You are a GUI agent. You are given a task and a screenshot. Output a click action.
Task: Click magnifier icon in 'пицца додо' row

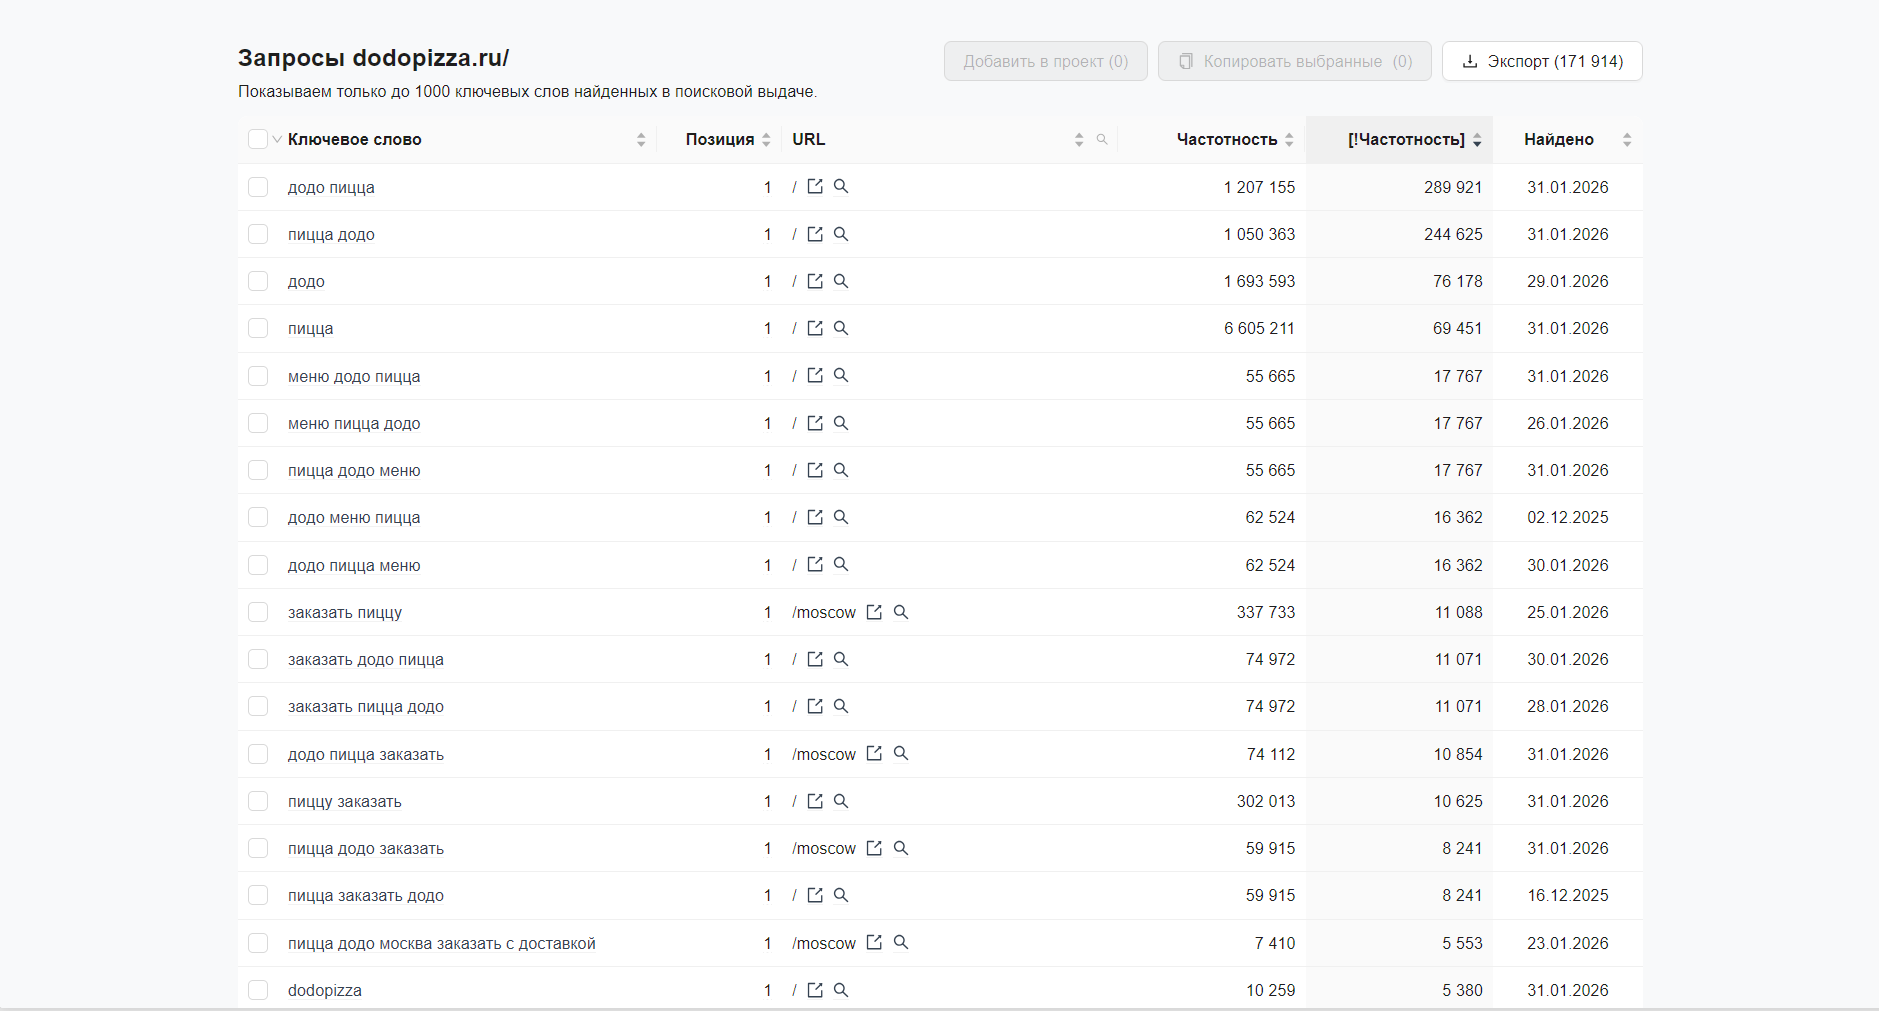click(841, 234)
